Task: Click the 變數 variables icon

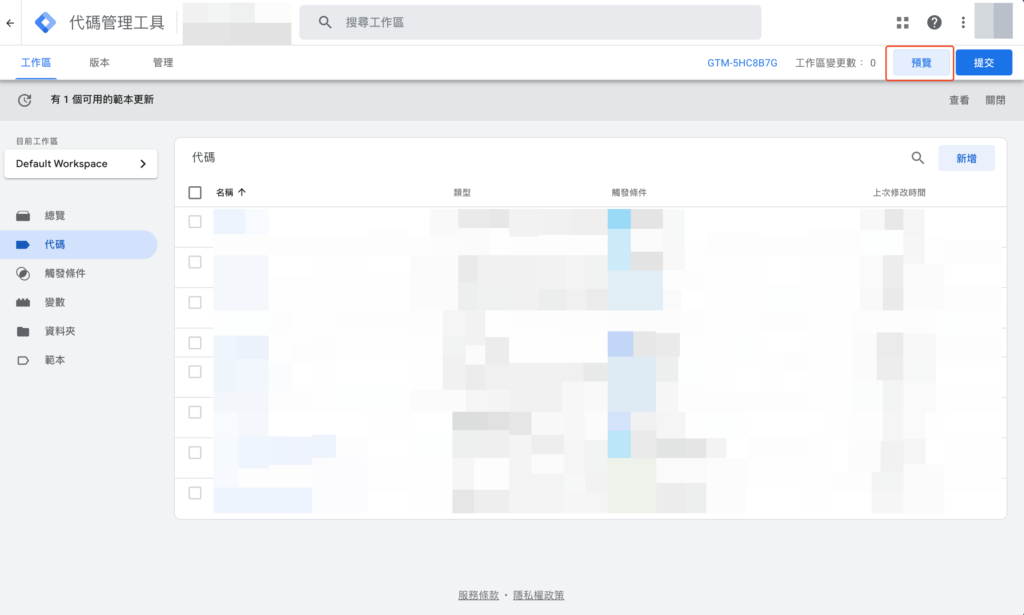Action: click(x=23, y=302)
